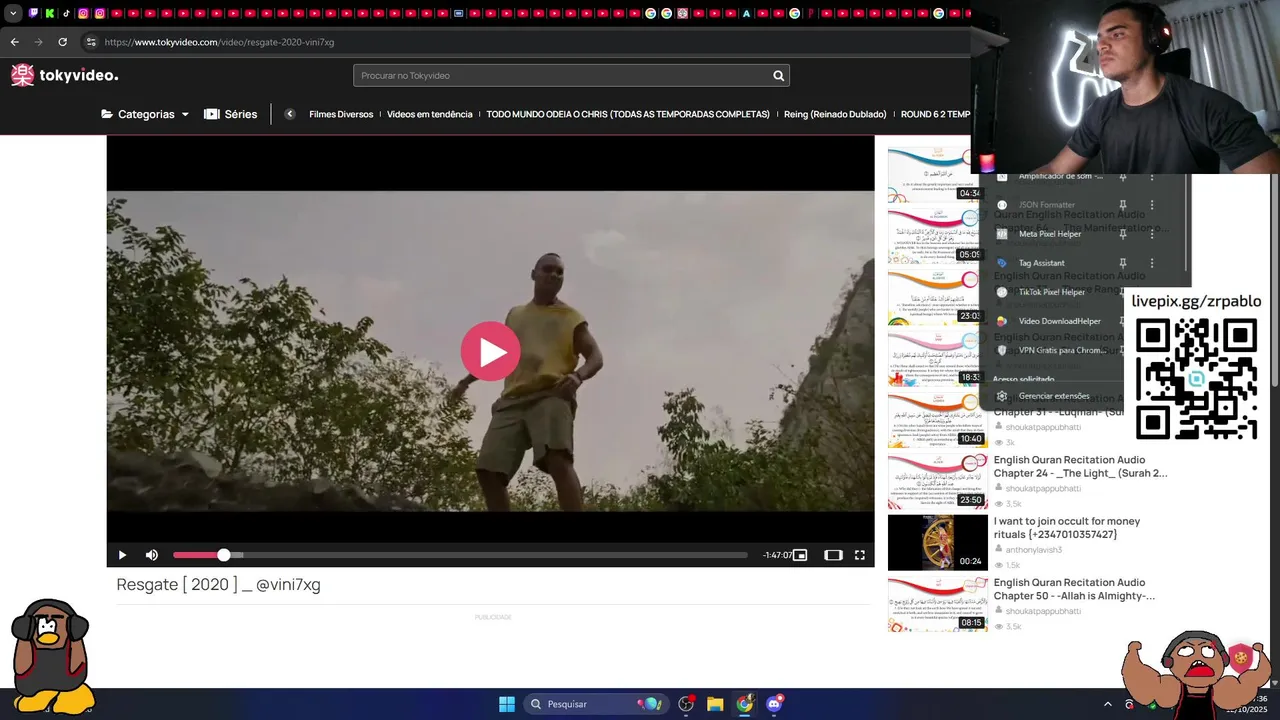Open Chapter 50 Allah is Almighty title
This screenshot has height=720, width=1280.
point(1074,589)
